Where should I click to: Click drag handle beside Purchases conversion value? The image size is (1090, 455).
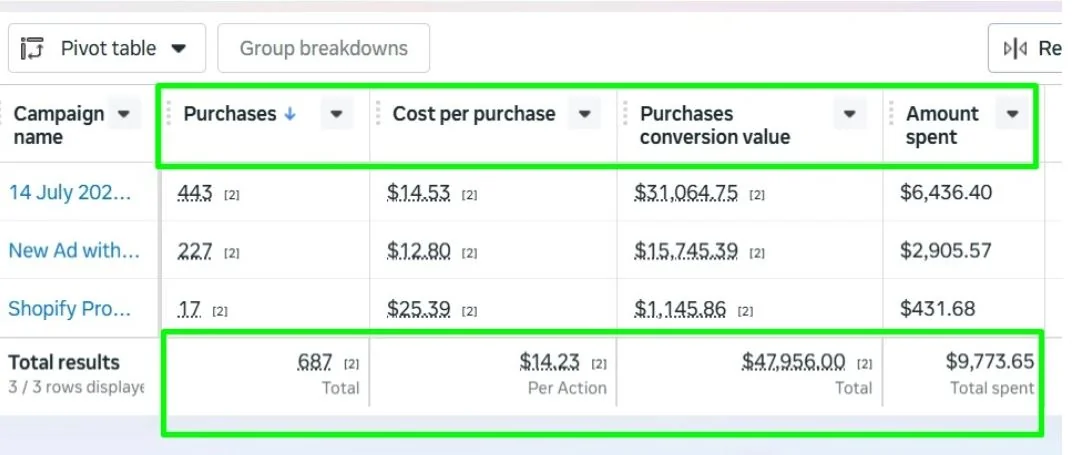[626, 113]
